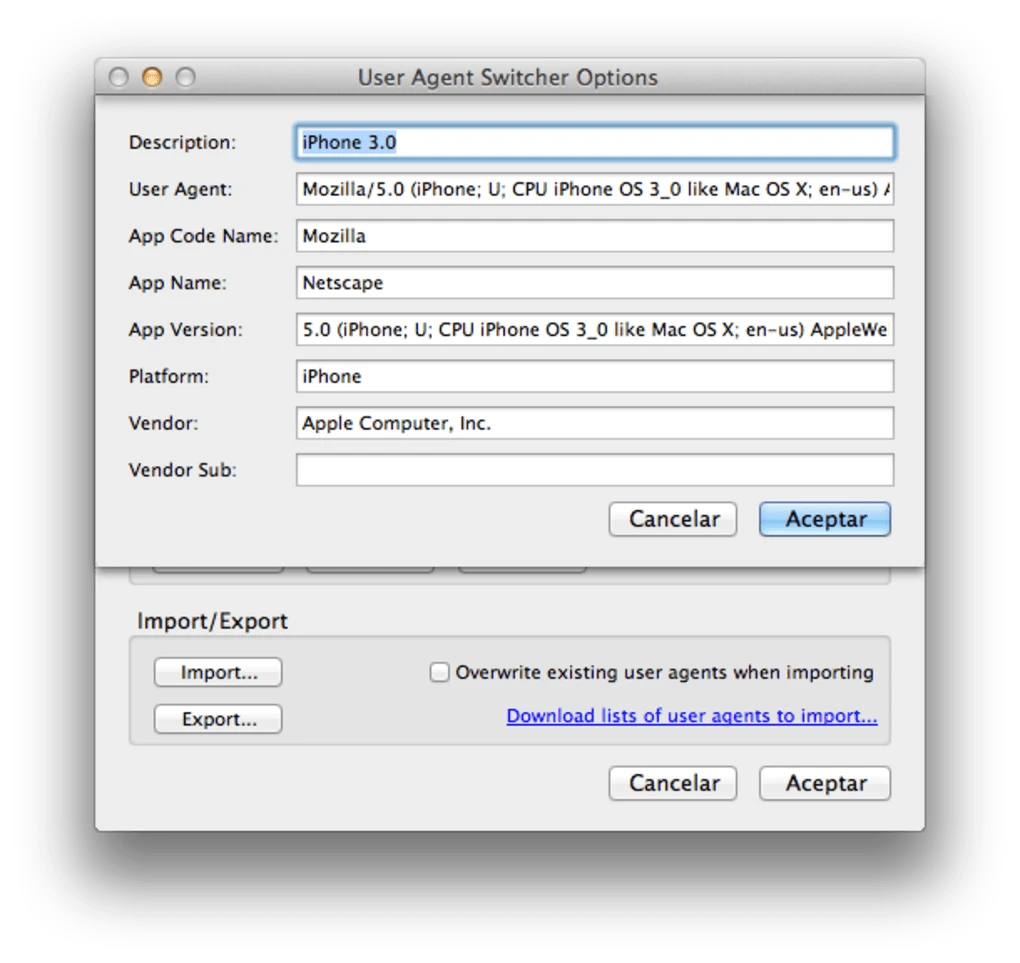Open the Import... dialog

[x=218, y=672]
